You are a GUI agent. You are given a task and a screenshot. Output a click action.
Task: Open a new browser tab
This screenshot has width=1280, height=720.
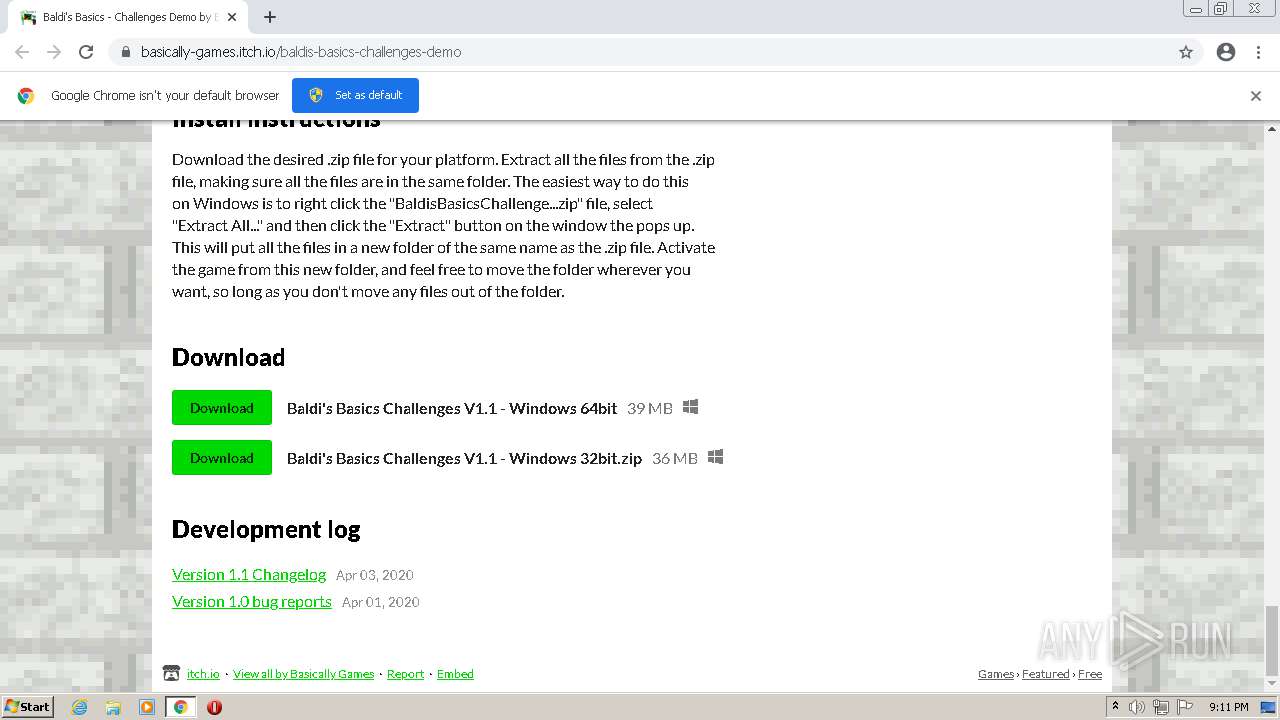(270, 17)
